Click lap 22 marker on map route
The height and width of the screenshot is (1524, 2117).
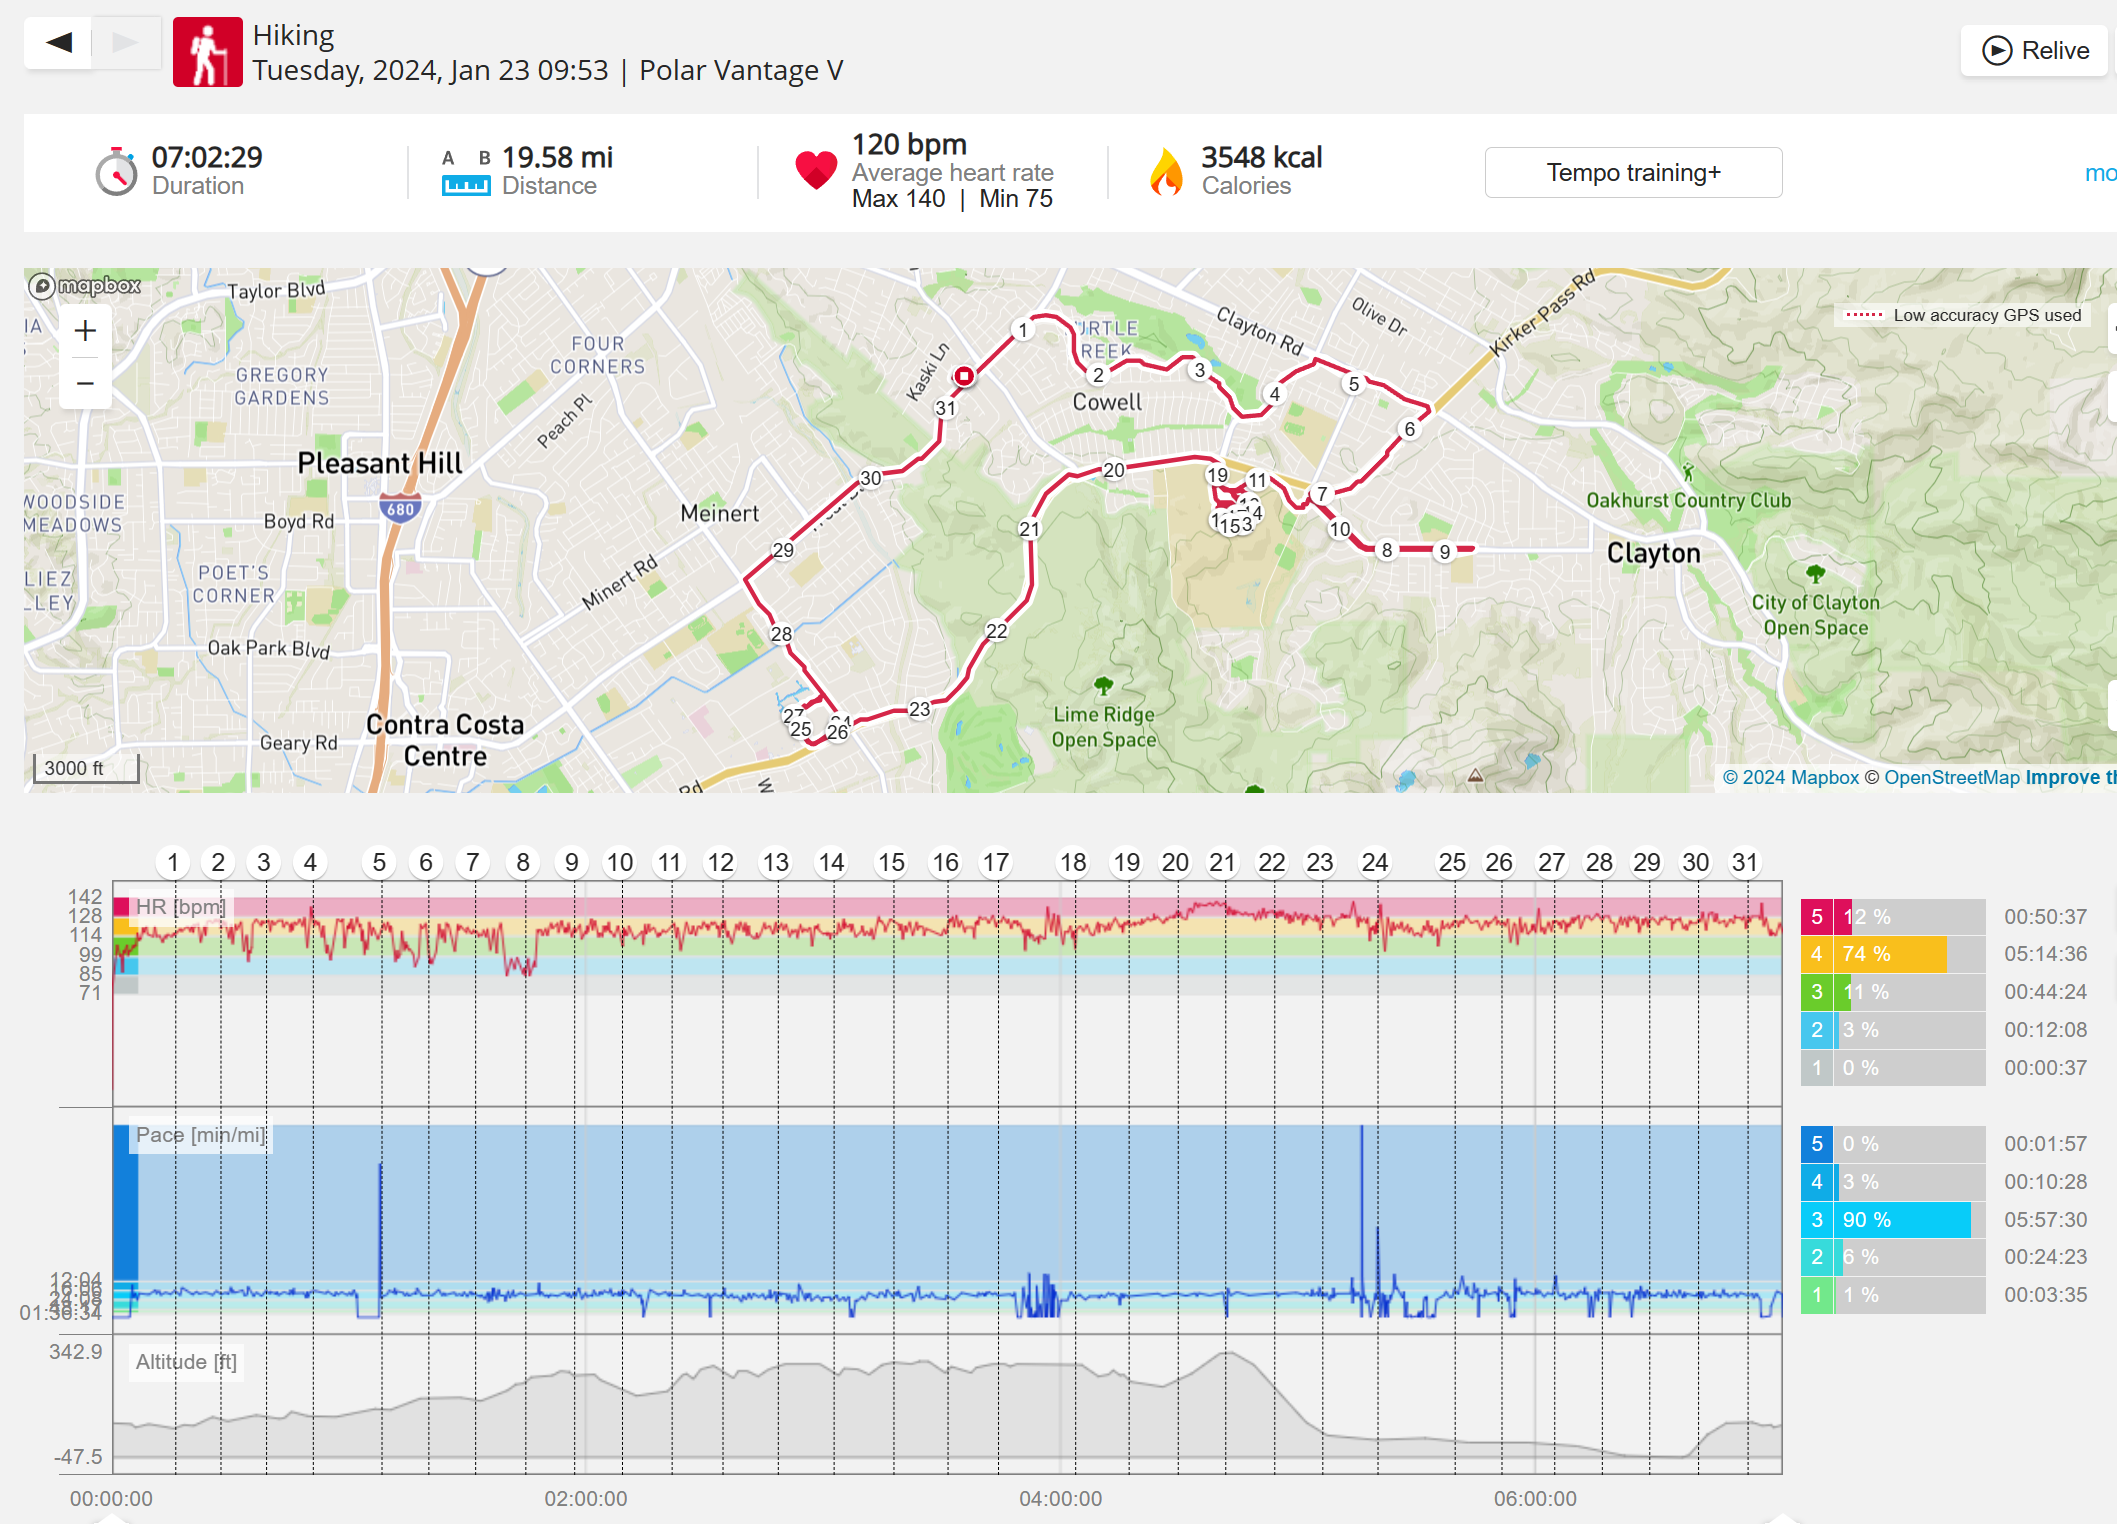coord(997,631)
